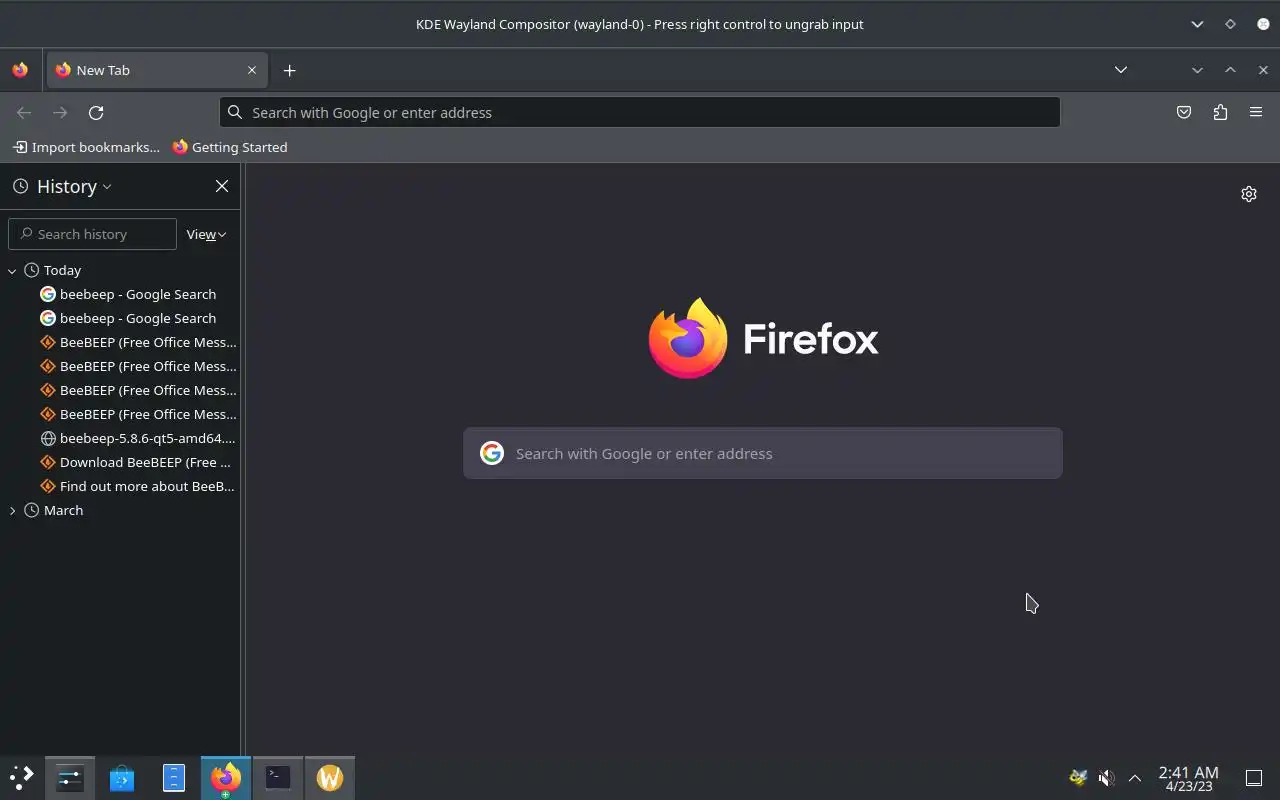Close the History sidebar
This screenshot has width=1280, height=800.
pyautogui.click(x=222, y=186)
